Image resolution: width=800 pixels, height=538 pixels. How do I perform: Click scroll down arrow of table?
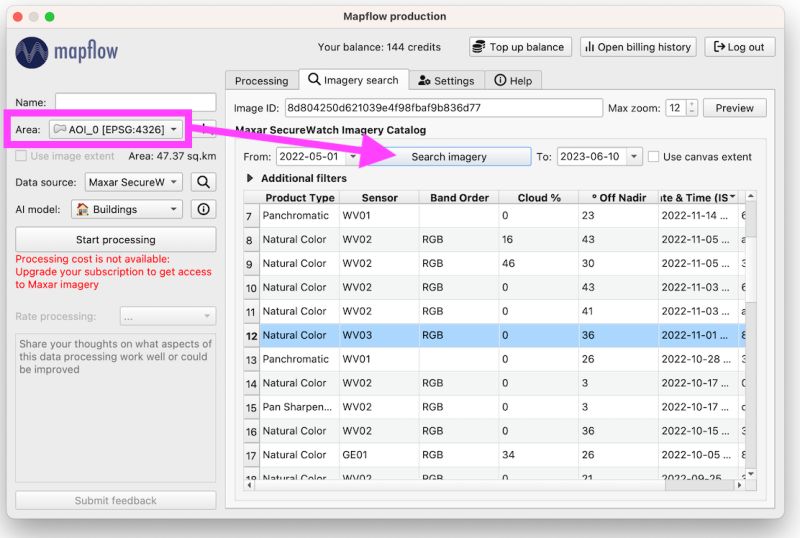751,474
